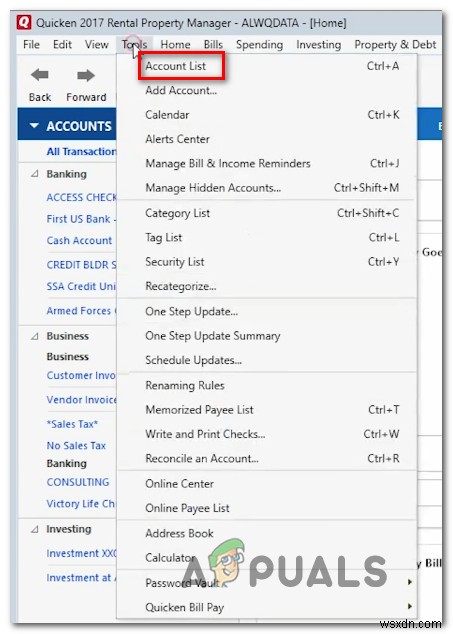Collapse the Business accounts group

35,336
